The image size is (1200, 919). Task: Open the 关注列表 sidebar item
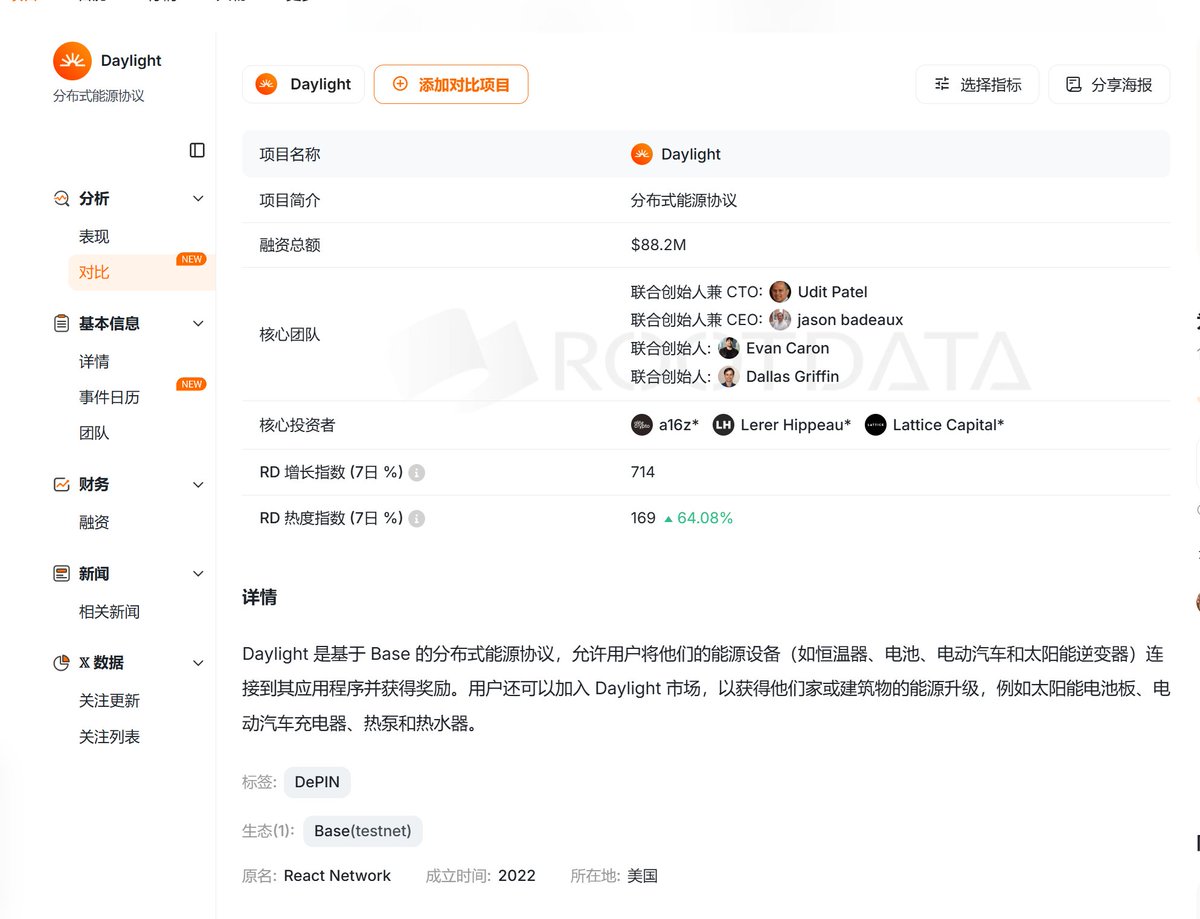(x=109, y=736)
